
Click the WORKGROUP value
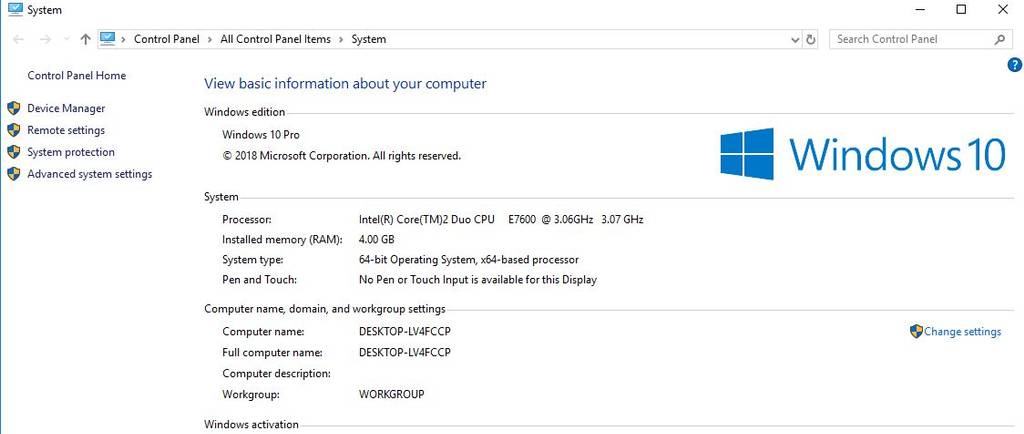point(392,394)
